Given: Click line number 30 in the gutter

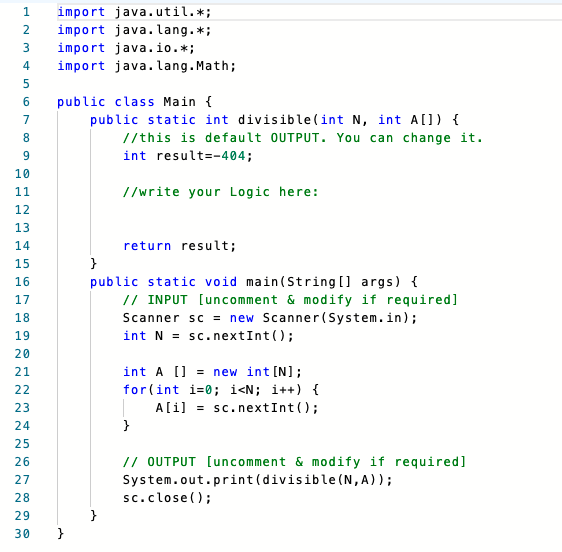Looking at the screenshot, I should pyautogui.click(x=22, y=534).
